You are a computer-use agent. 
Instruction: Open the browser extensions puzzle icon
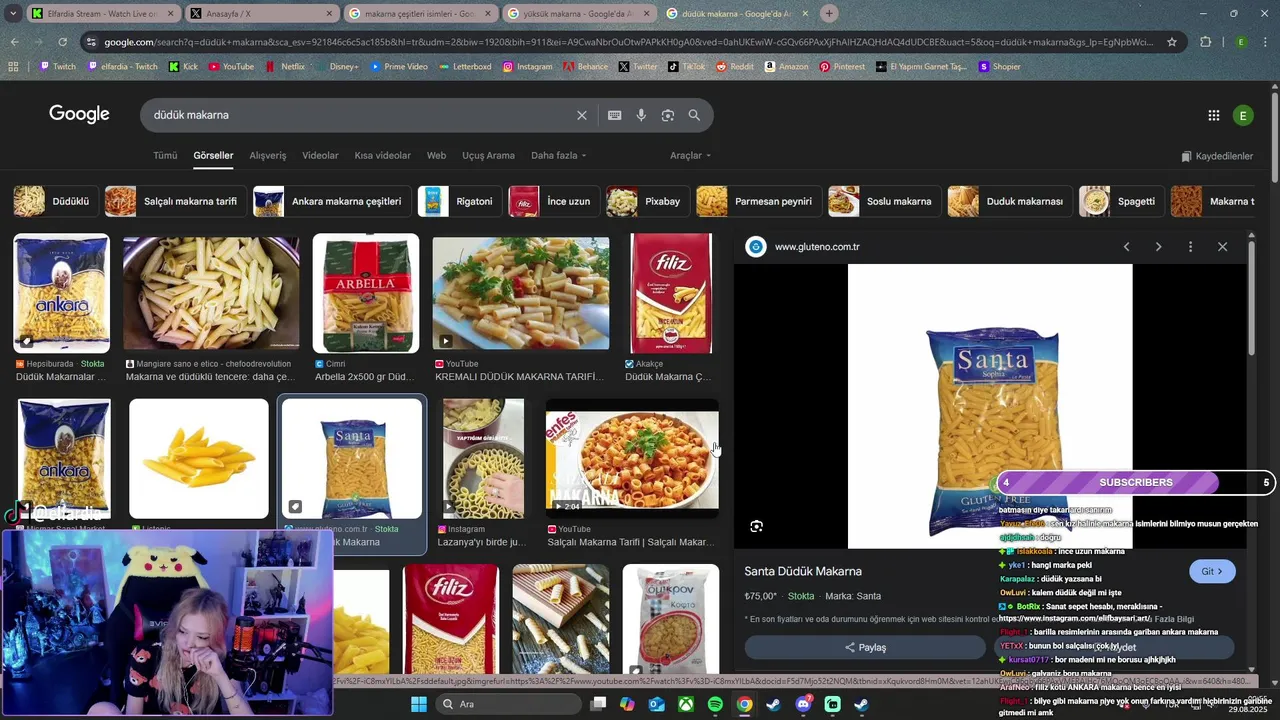pyautogui.click(x=1205, y=42)
